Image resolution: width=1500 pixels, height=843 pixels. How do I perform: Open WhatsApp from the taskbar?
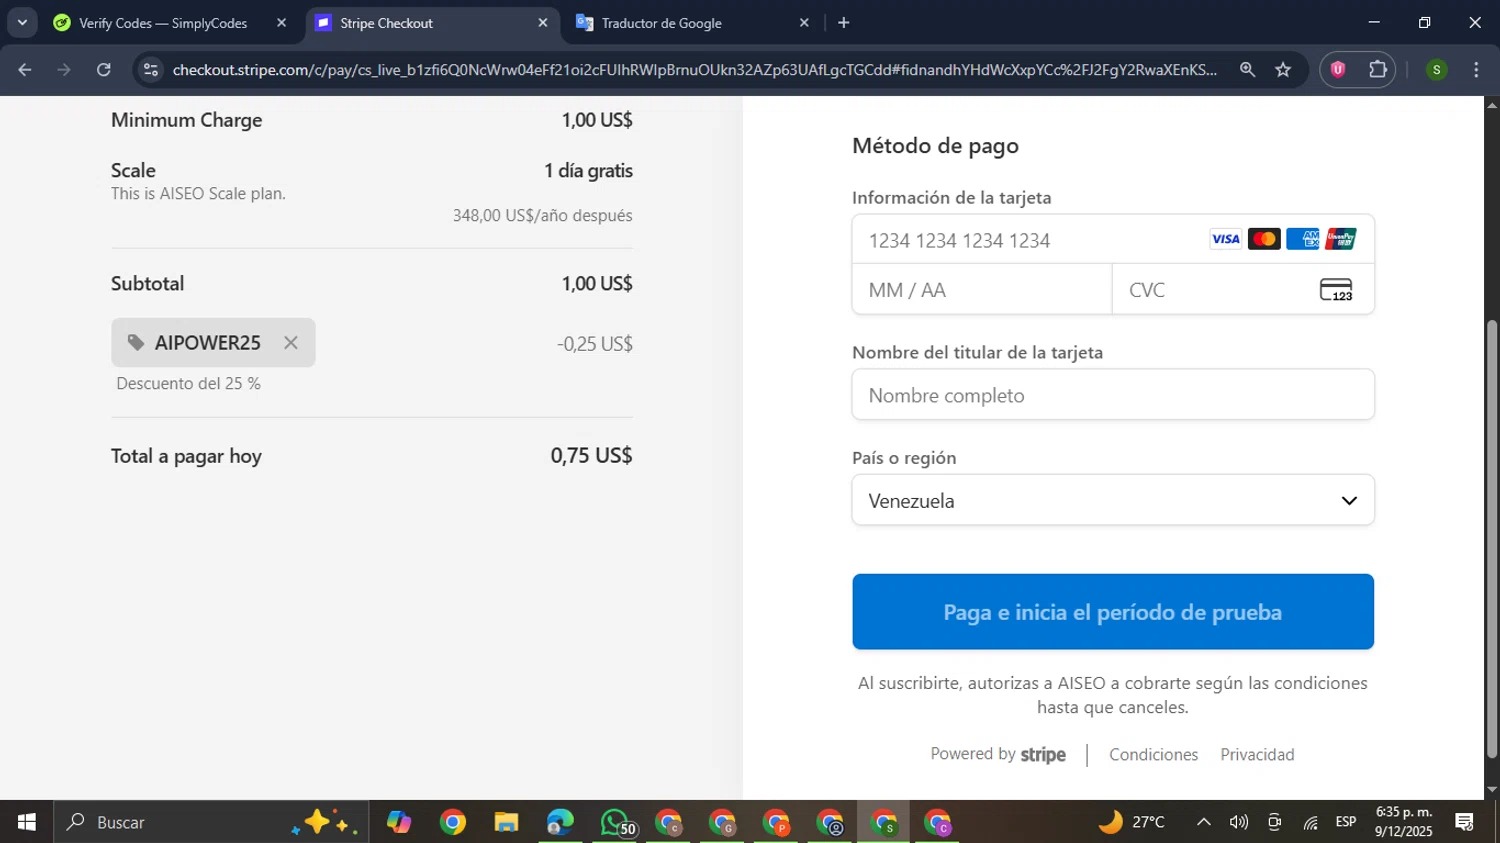[x=615, y=822]
